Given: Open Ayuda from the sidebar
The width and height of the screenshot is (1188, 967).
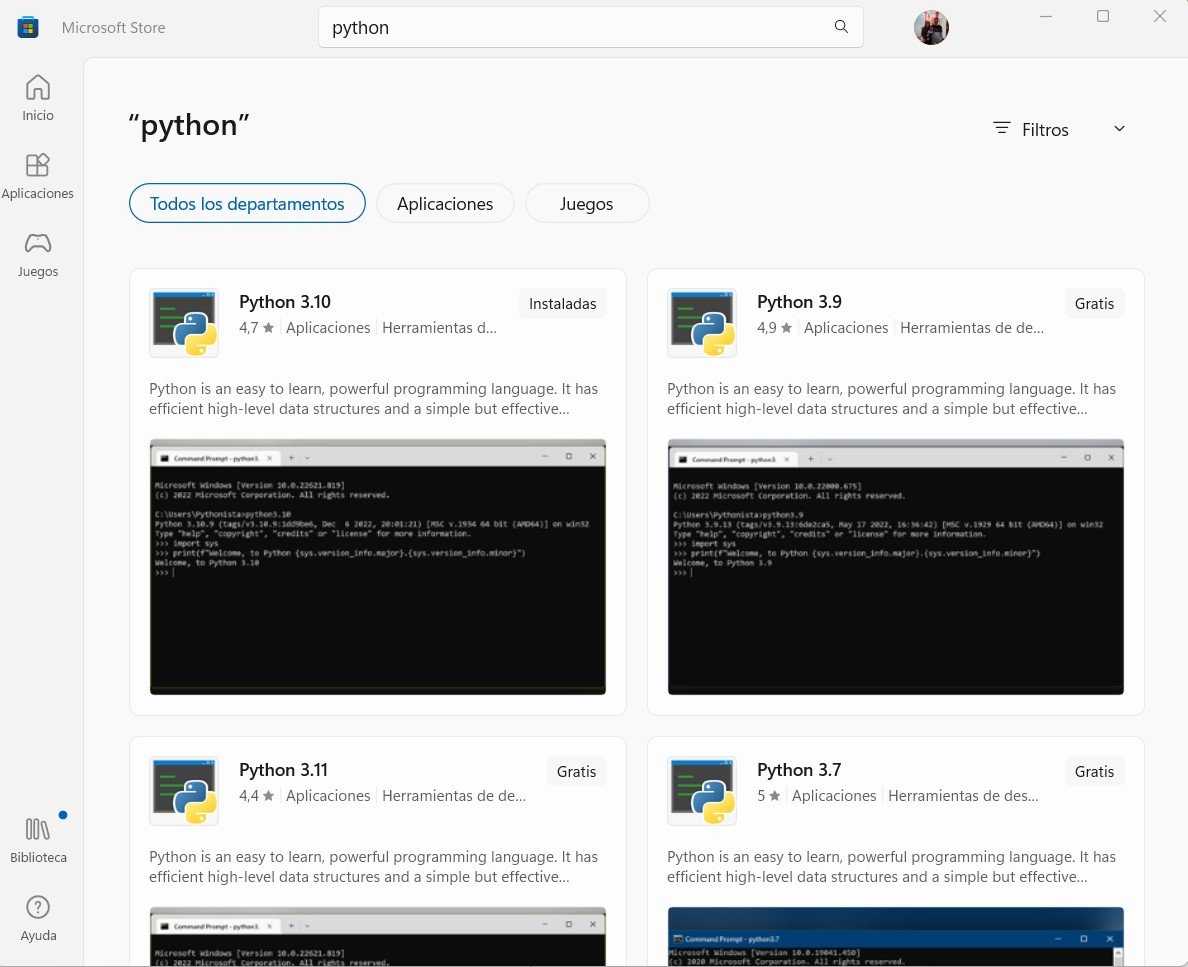Looking at the screenshot, I should click(37, 917).
